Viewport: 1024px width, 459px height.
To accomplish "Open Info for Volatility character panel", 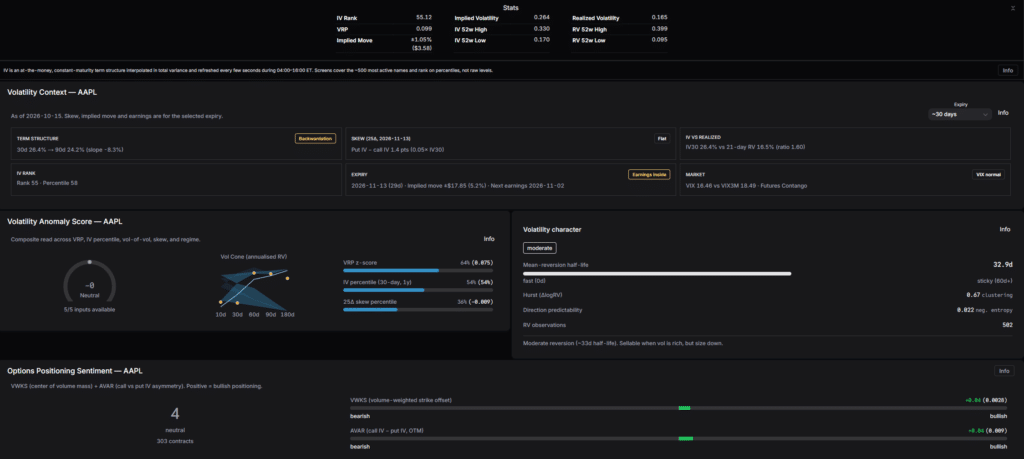I will (1004, 229).
